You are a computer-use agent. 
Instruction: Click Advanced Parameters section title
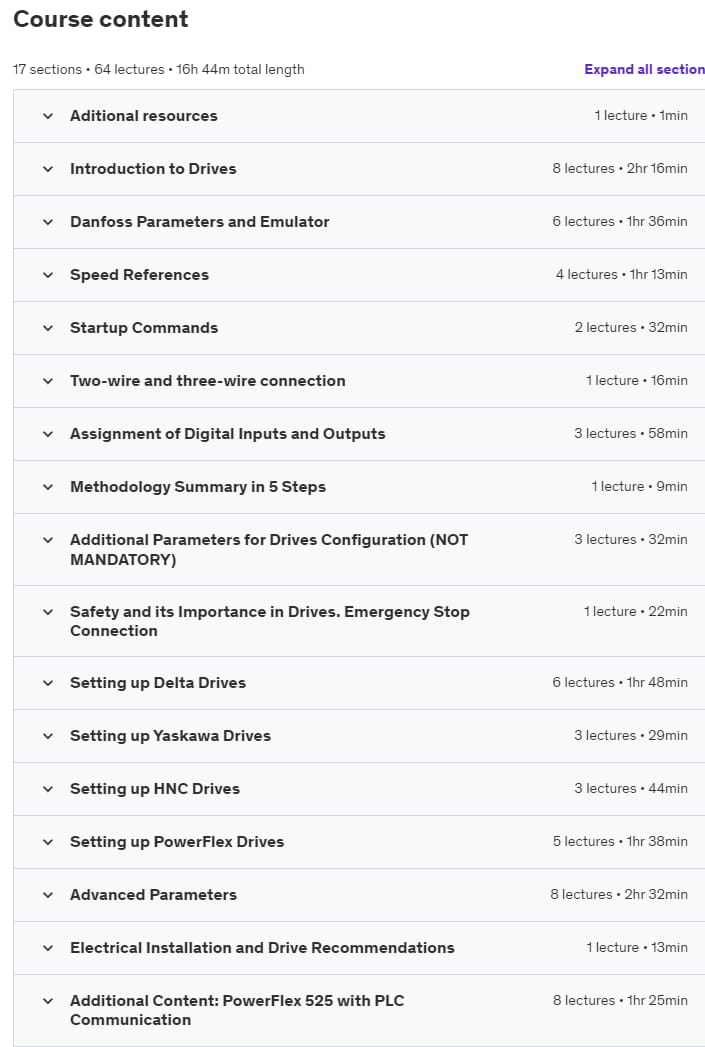(153, 895)
